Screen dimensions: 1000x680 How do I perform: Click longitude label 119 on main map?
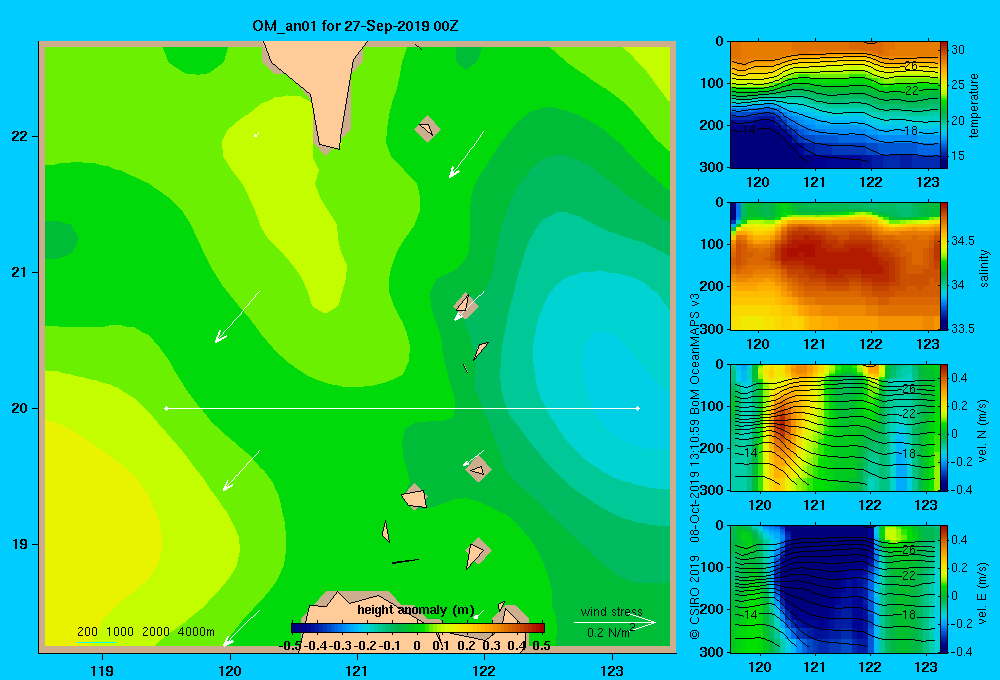click(x=103, y=670)
